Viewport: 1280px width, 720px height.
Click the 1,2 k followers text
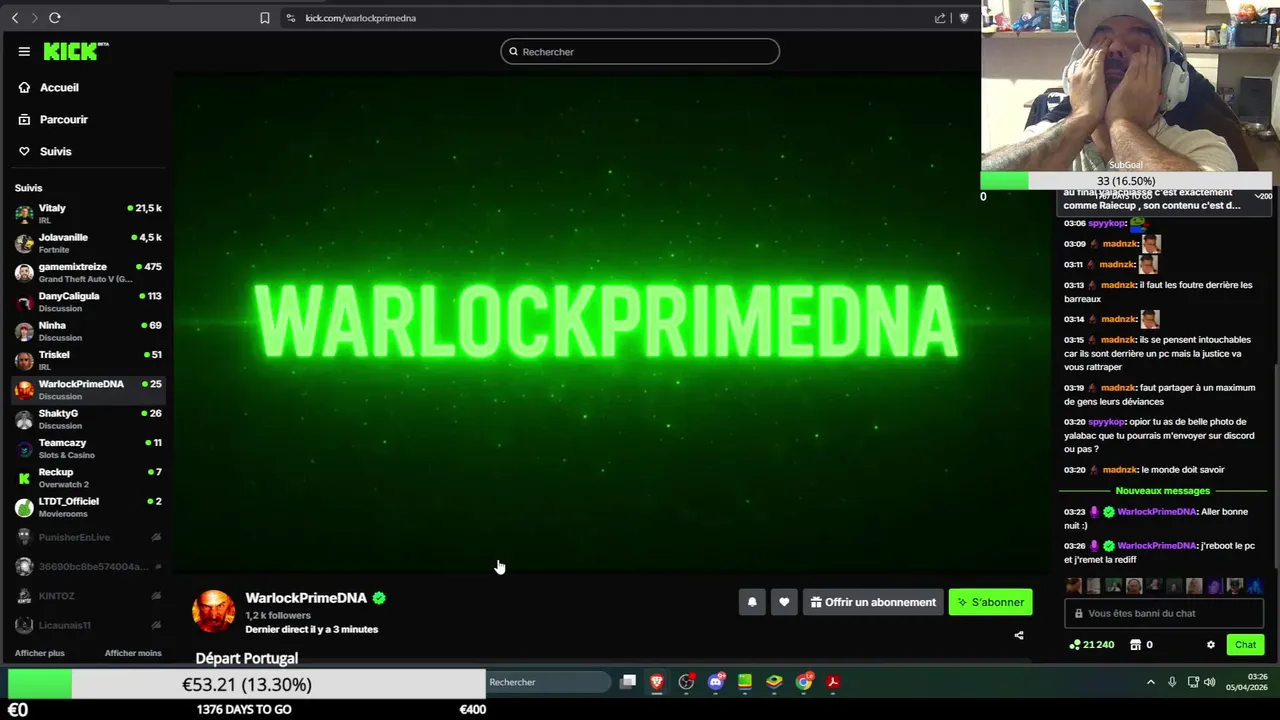pyautogui.click(x=278, y=616)
